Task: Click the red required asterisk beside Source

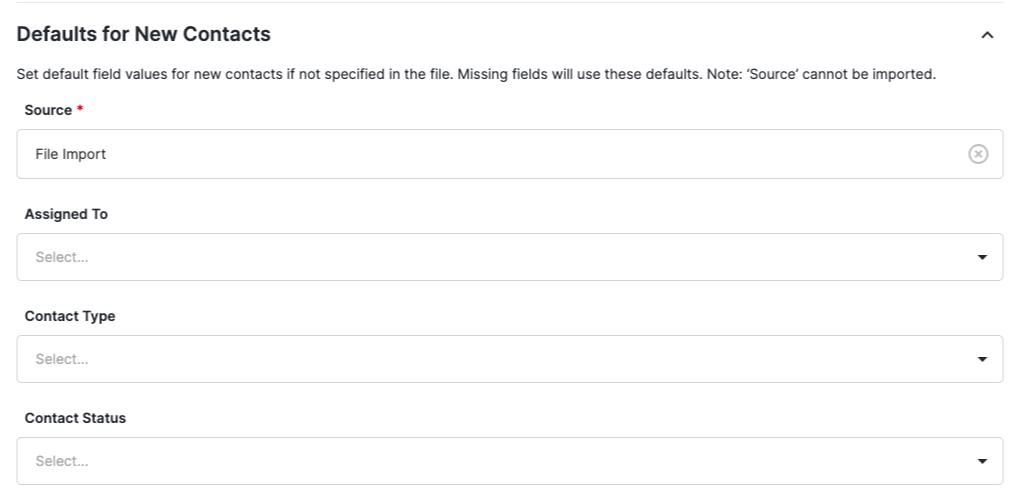Action: coord(80,109)
